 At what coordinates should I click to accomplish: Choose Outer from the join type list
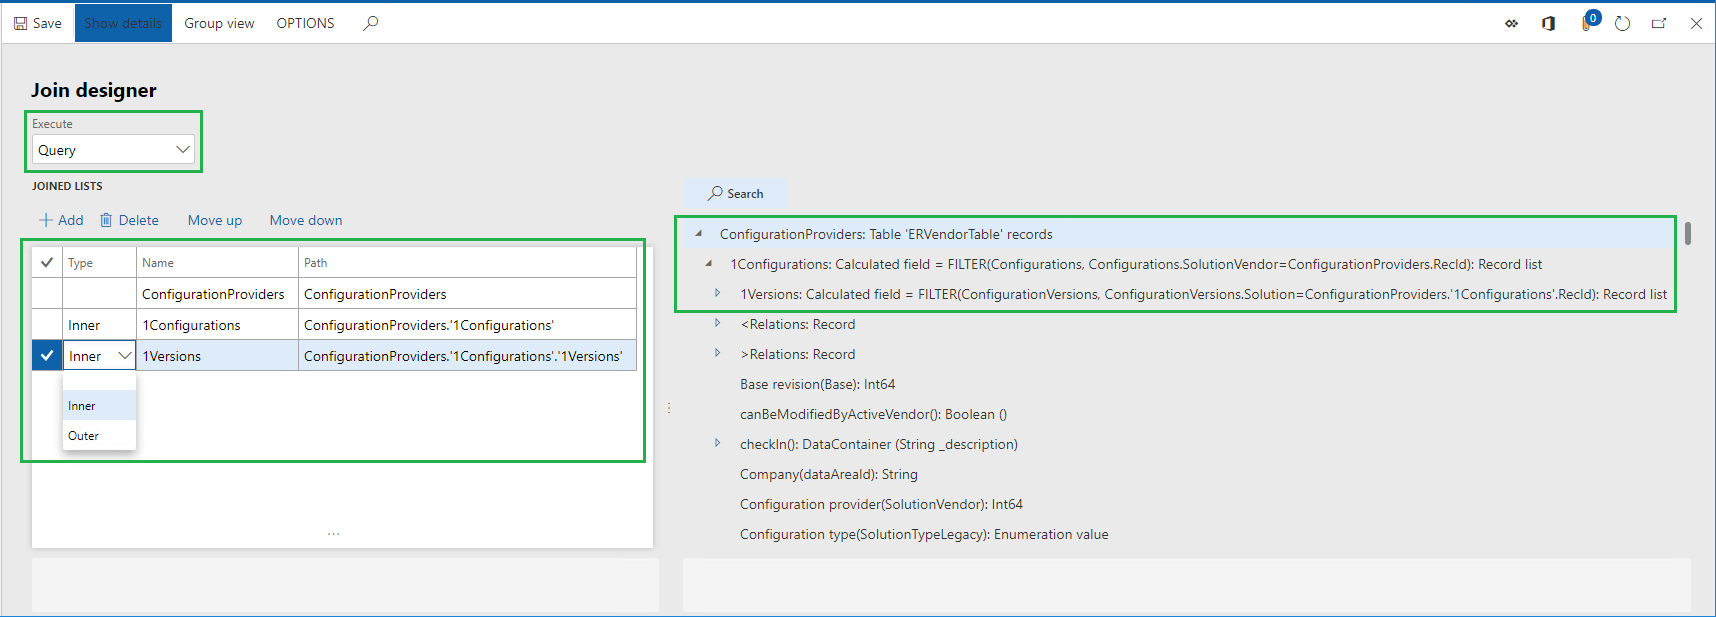(x=84, y=436)
